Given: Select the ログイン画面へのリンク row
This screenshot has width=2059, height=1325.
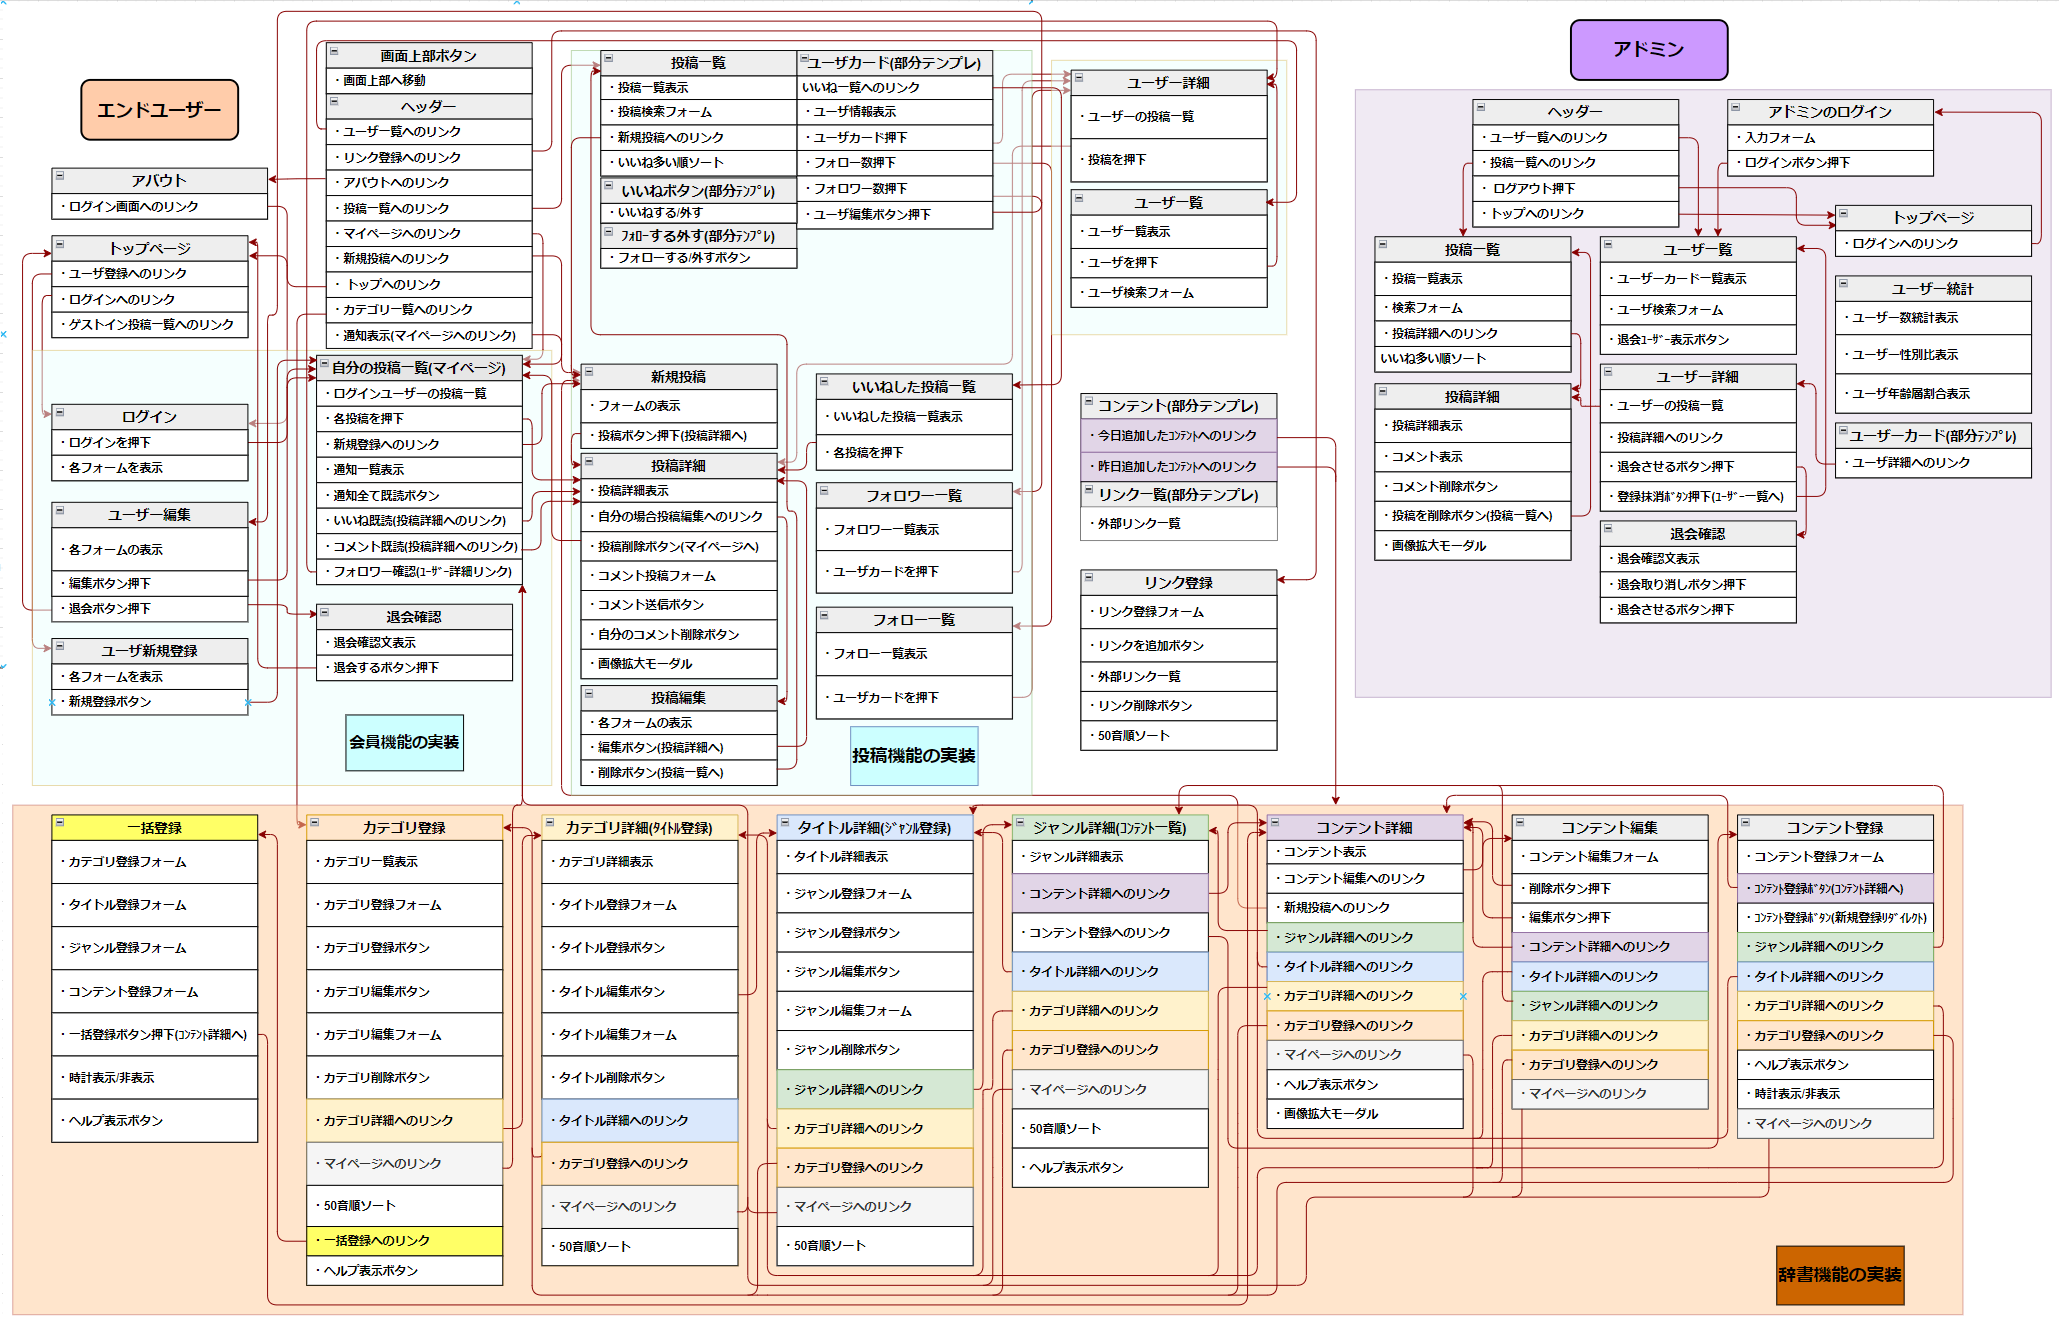Looking at the screenshot, I should [x=160, y=206].
